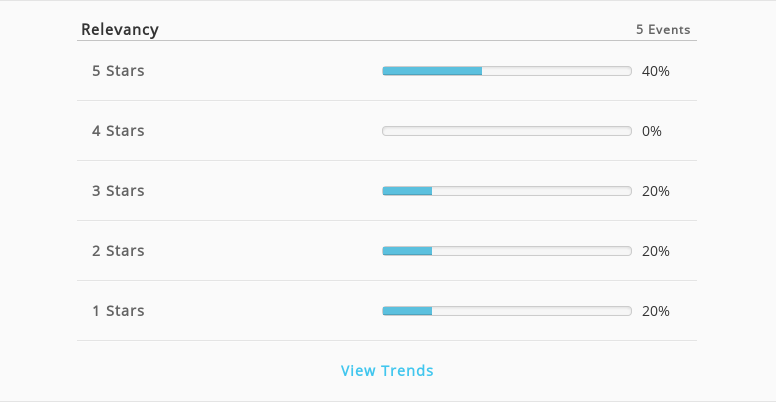Click the 20% value for 2 Stars
This screenshot has height=402, width=776.
click(x=656, y=251)
